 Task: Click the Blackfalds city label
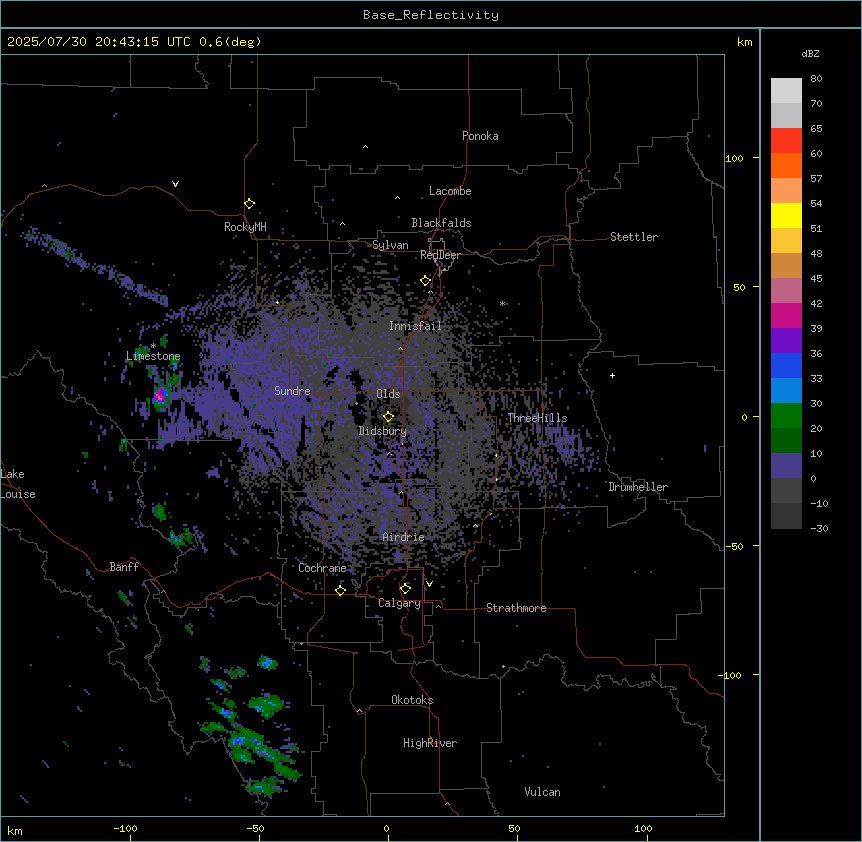coord(441,223)
